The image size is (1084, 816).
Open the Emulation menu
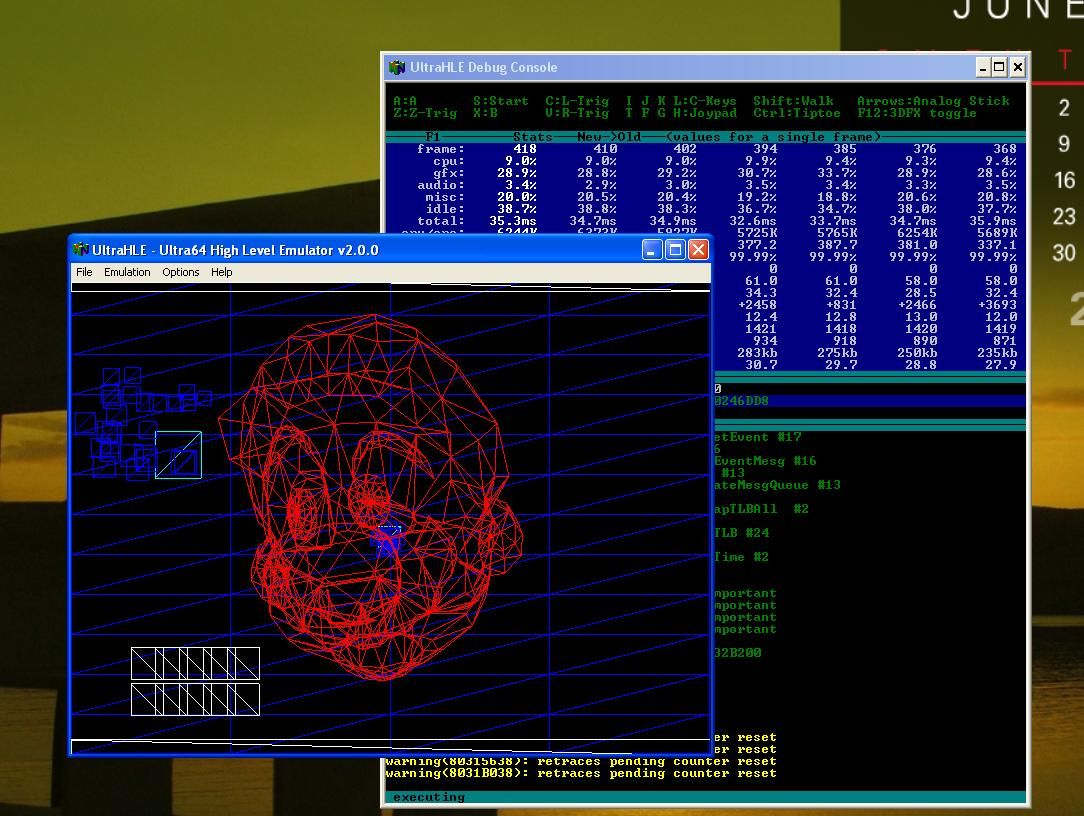point(127,272)
